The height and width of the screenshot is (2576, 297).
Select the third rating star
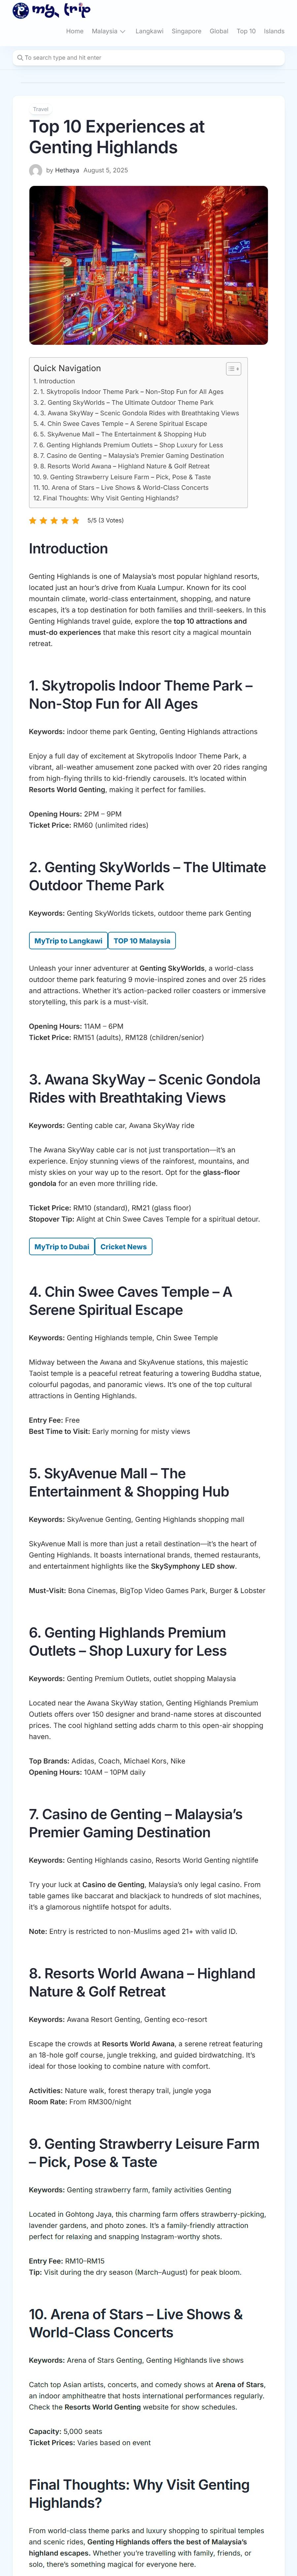[x=54, y=521]
